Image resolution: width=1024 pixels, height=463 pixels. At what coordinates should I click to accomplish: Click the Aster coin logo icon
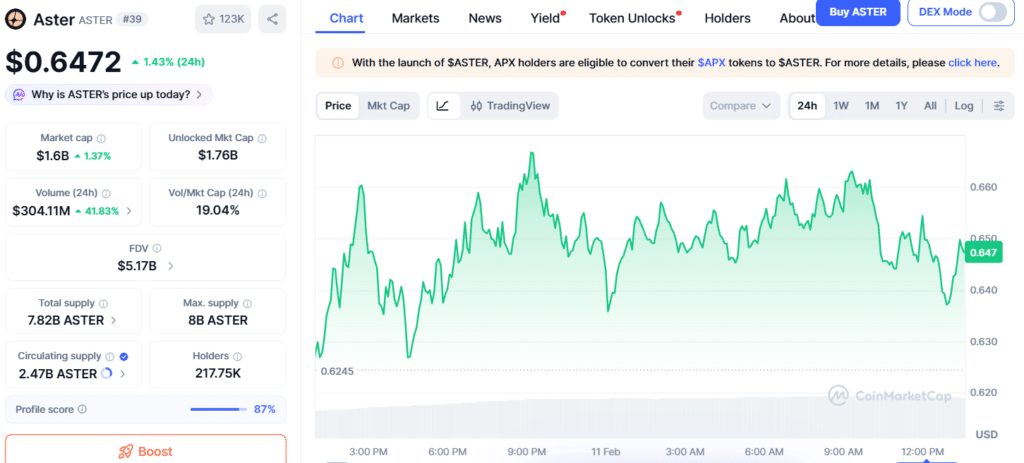pyautogui.click(x=16, y=20)
